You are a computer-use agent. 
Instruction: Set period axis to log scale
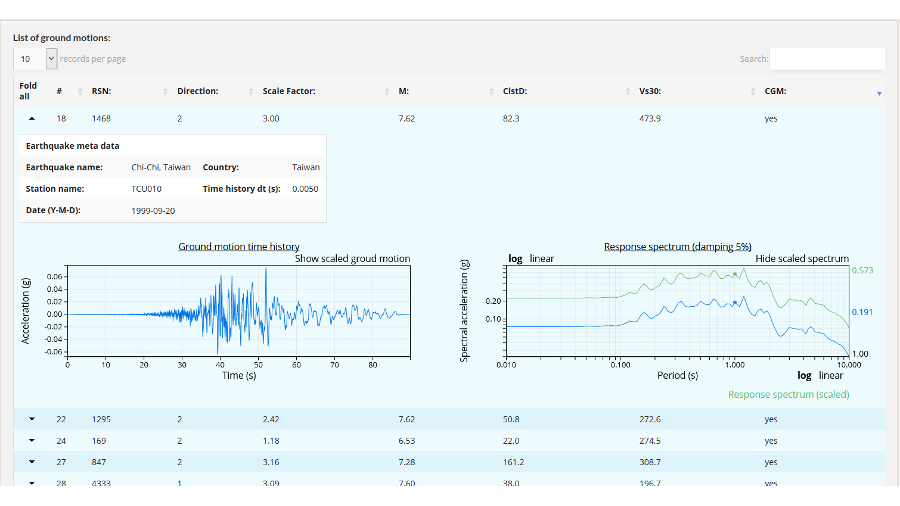(803, 375)
